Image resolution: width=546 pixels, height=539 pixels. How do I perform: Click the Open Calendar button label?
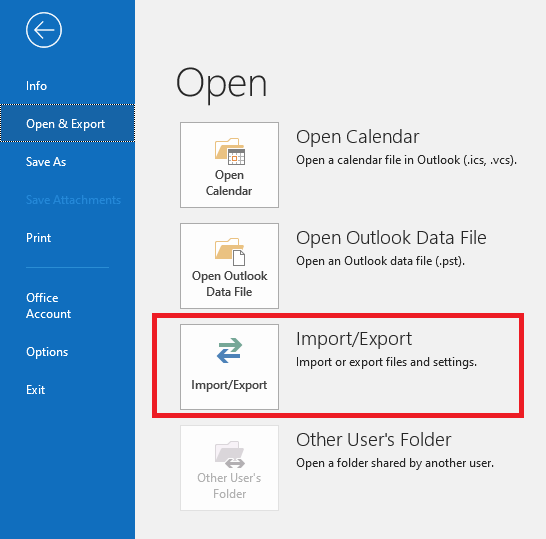point(229,183)
